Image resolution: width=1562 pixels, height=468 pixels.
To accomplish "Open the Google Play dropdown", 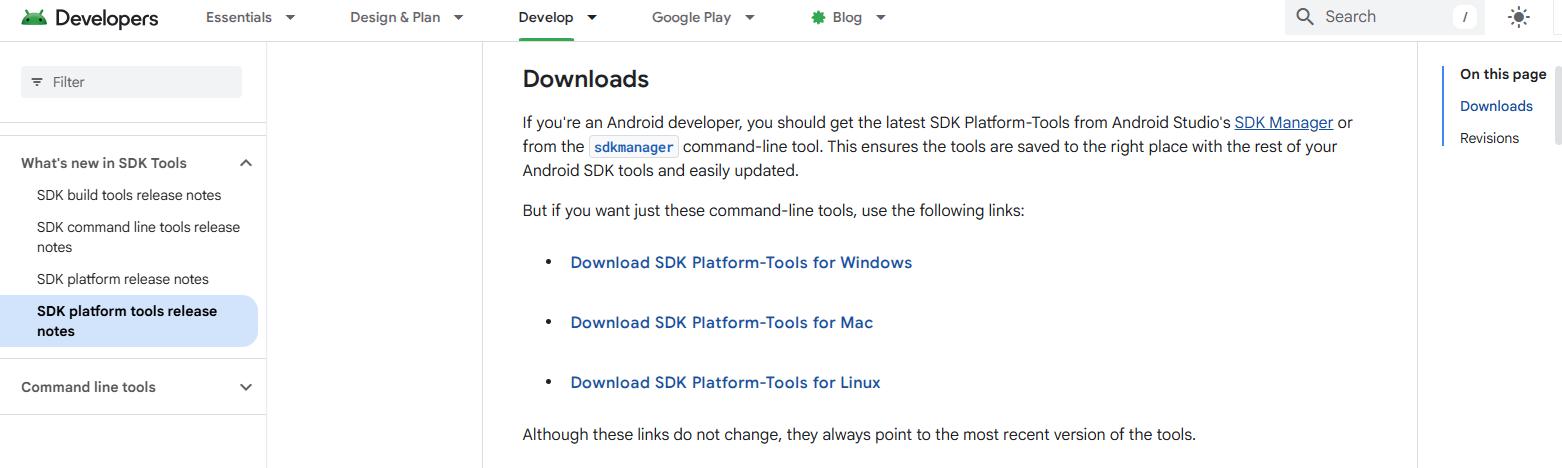I will [x=749, y=17].
